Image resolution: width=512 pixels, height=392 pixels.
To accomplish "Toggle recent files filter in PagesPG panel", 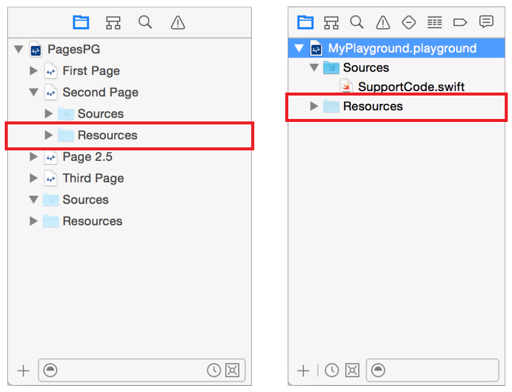I will coord(214,370).
